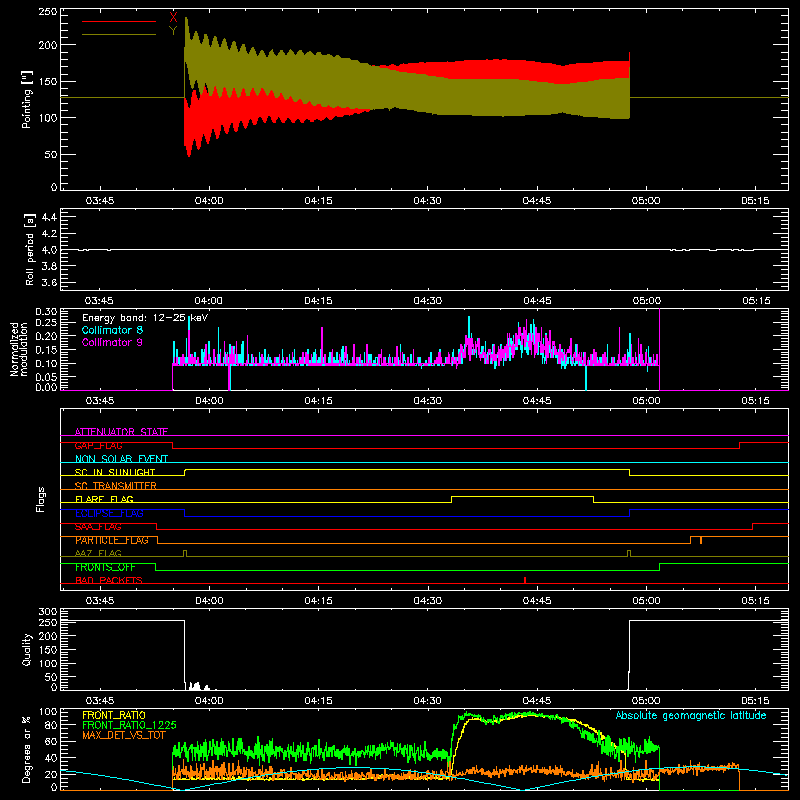Image resolution: width=800 pixels, height=800 pixels.
Task: Click the Roll period axis title
Action: 30,249
